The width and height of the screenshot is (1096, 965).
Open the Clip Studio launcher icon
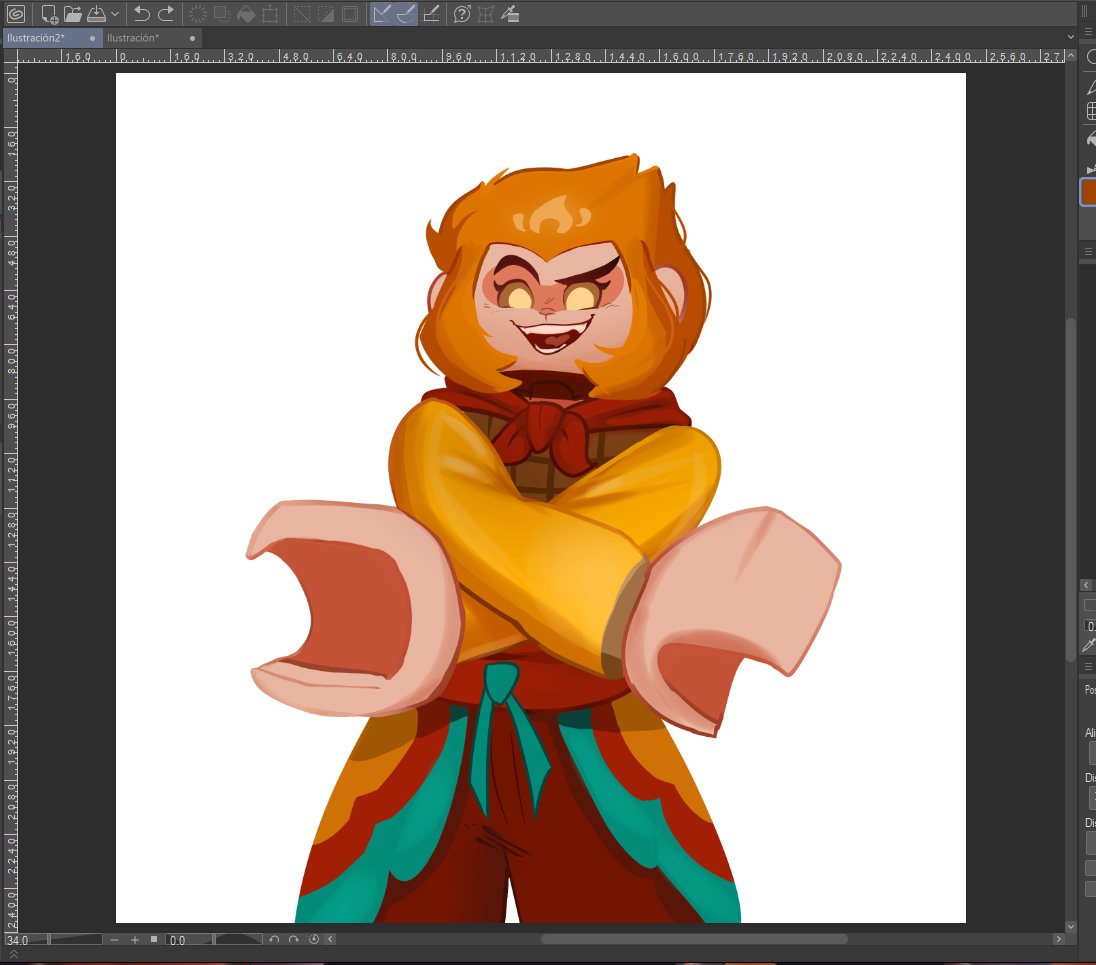15,13
